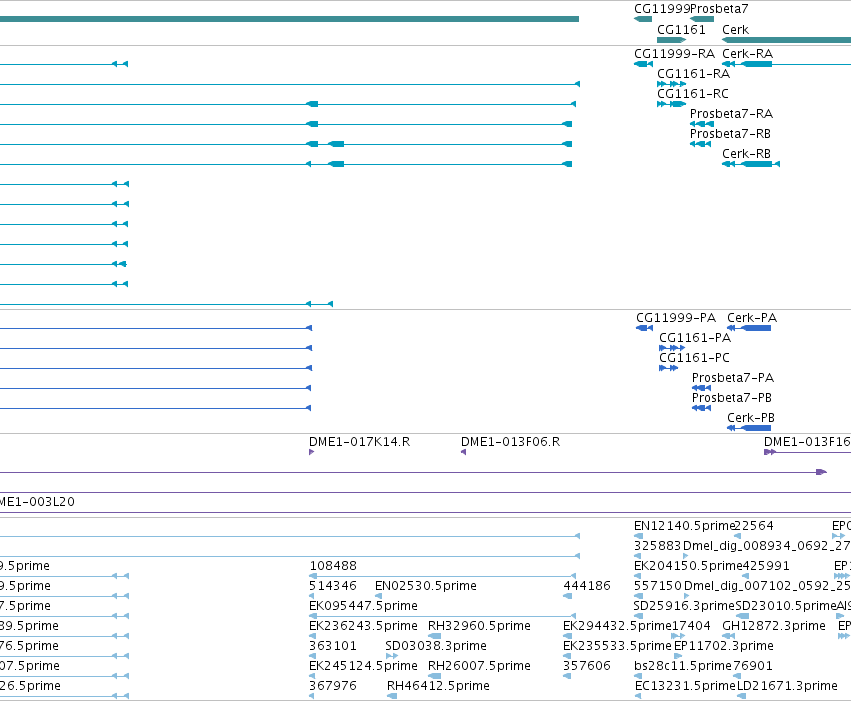The image size is (851, 701).
Task: Select the EK204150.5prime label
Action: coord(688,566)
